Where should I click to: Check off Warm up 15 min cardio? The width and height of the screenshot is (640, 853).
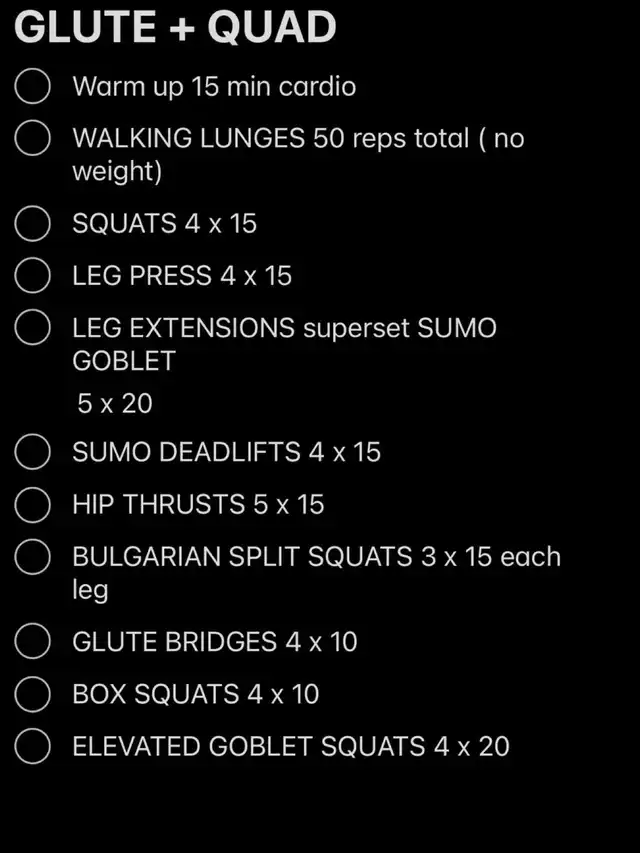[33, 86]
